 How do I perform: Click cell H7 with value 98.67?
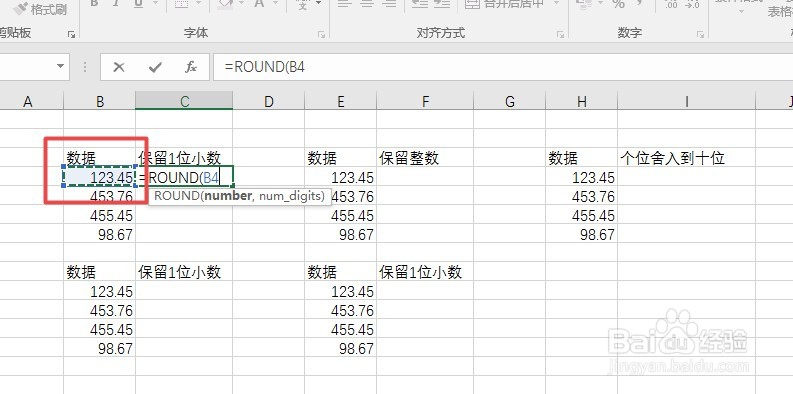click(x=582, y=234)
